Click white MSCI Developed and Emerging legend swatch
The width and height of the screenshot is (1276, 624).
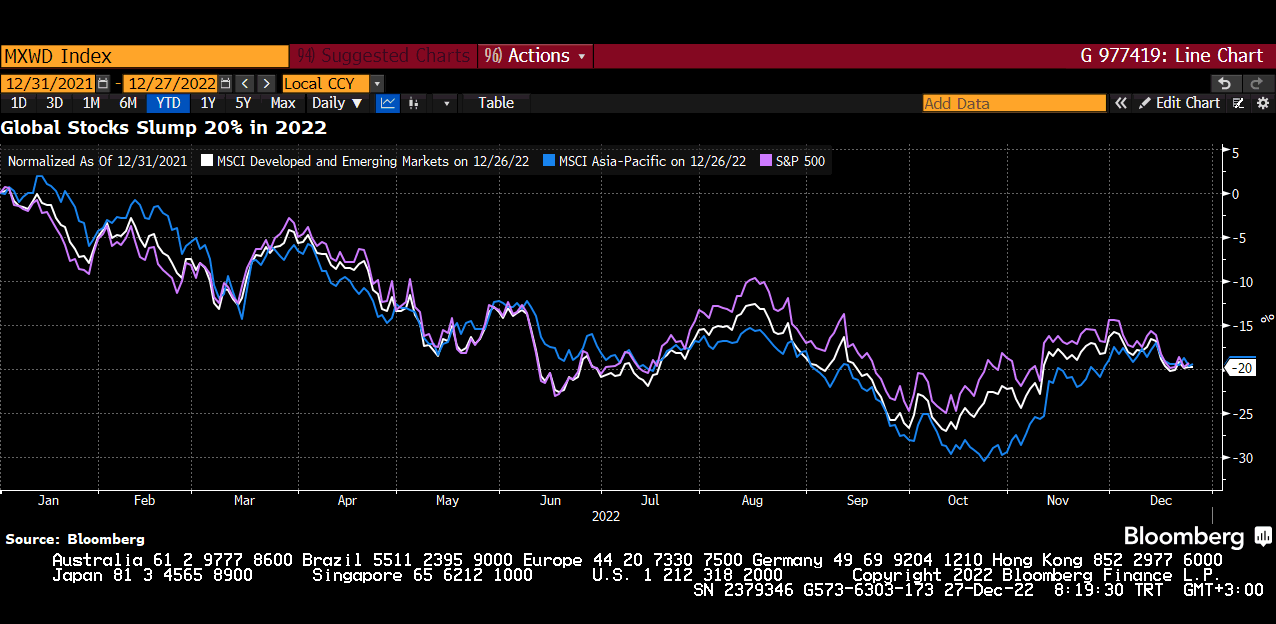tap(207, 161)
